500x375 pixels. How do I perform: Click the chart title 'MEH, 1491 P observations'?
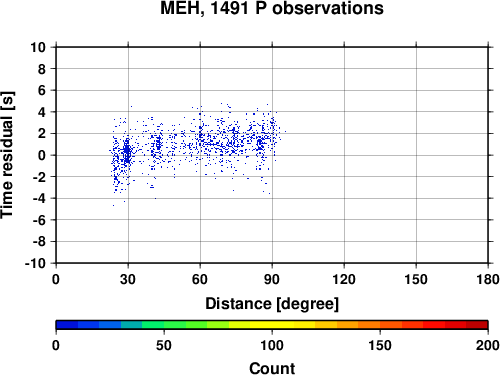(x=272, y=8)
